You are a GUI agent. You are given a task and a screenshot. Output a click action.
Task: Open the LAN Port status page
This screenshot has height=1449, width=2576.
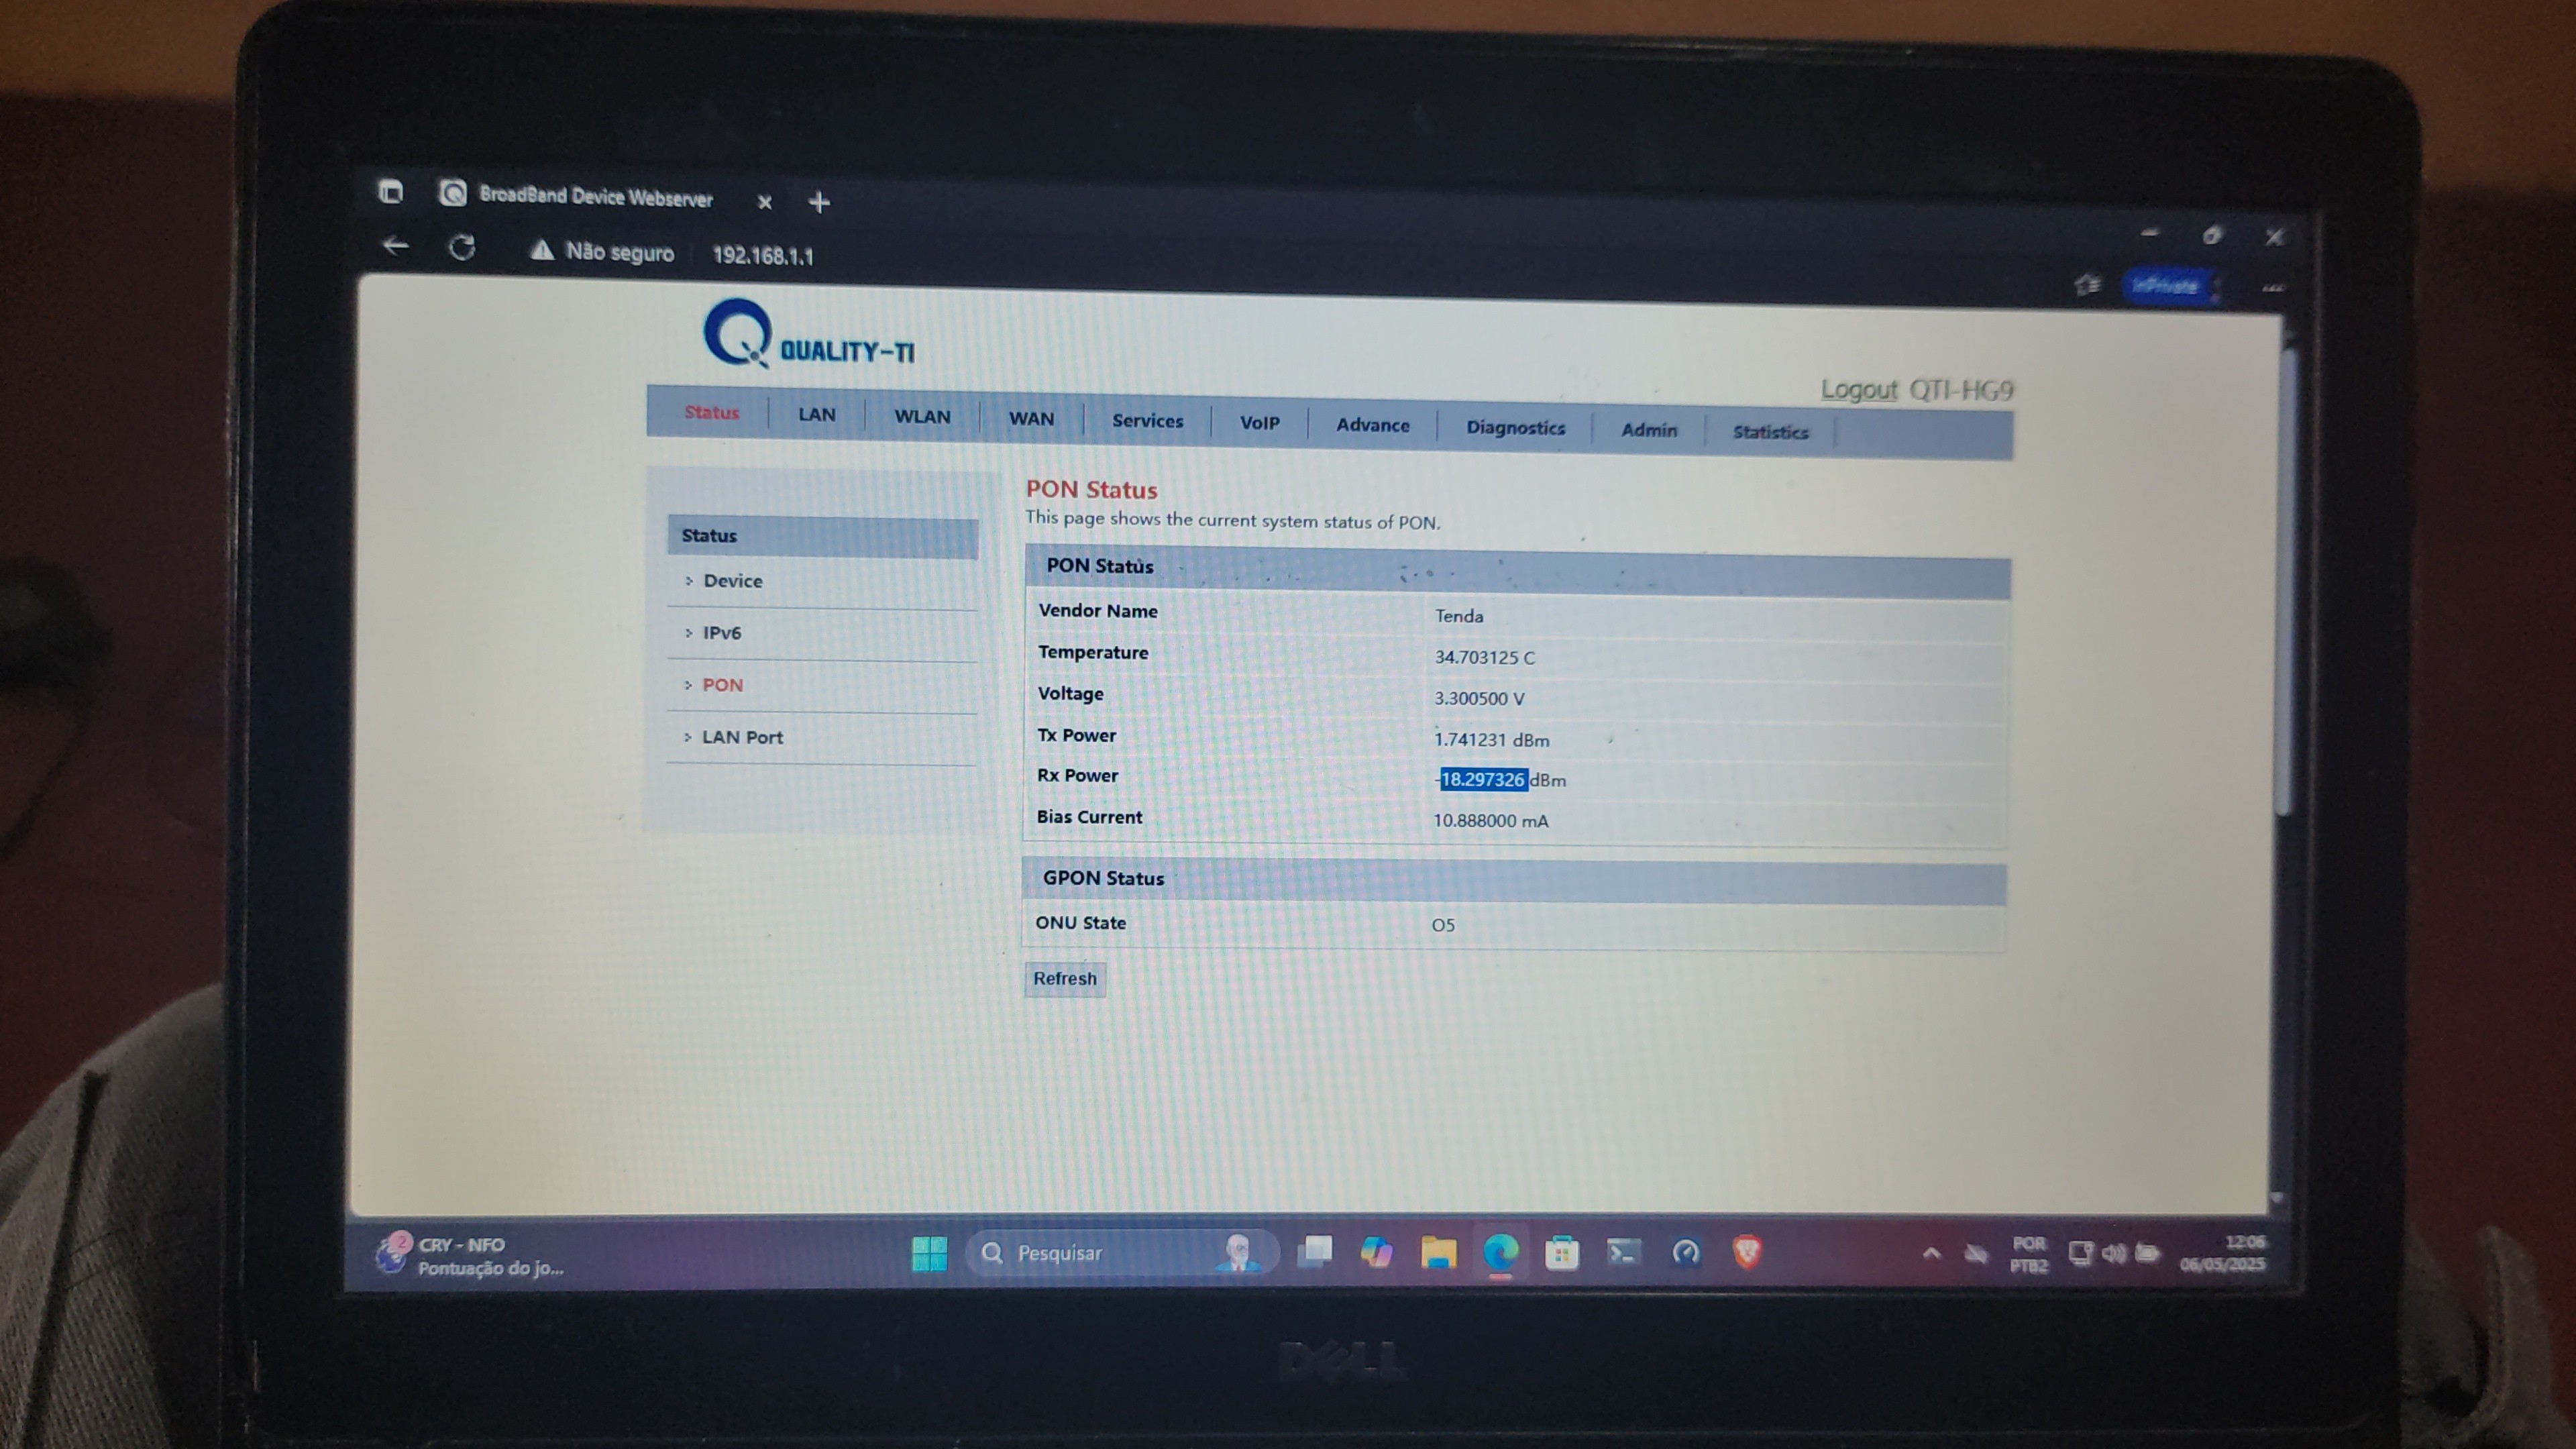point(742,737)
